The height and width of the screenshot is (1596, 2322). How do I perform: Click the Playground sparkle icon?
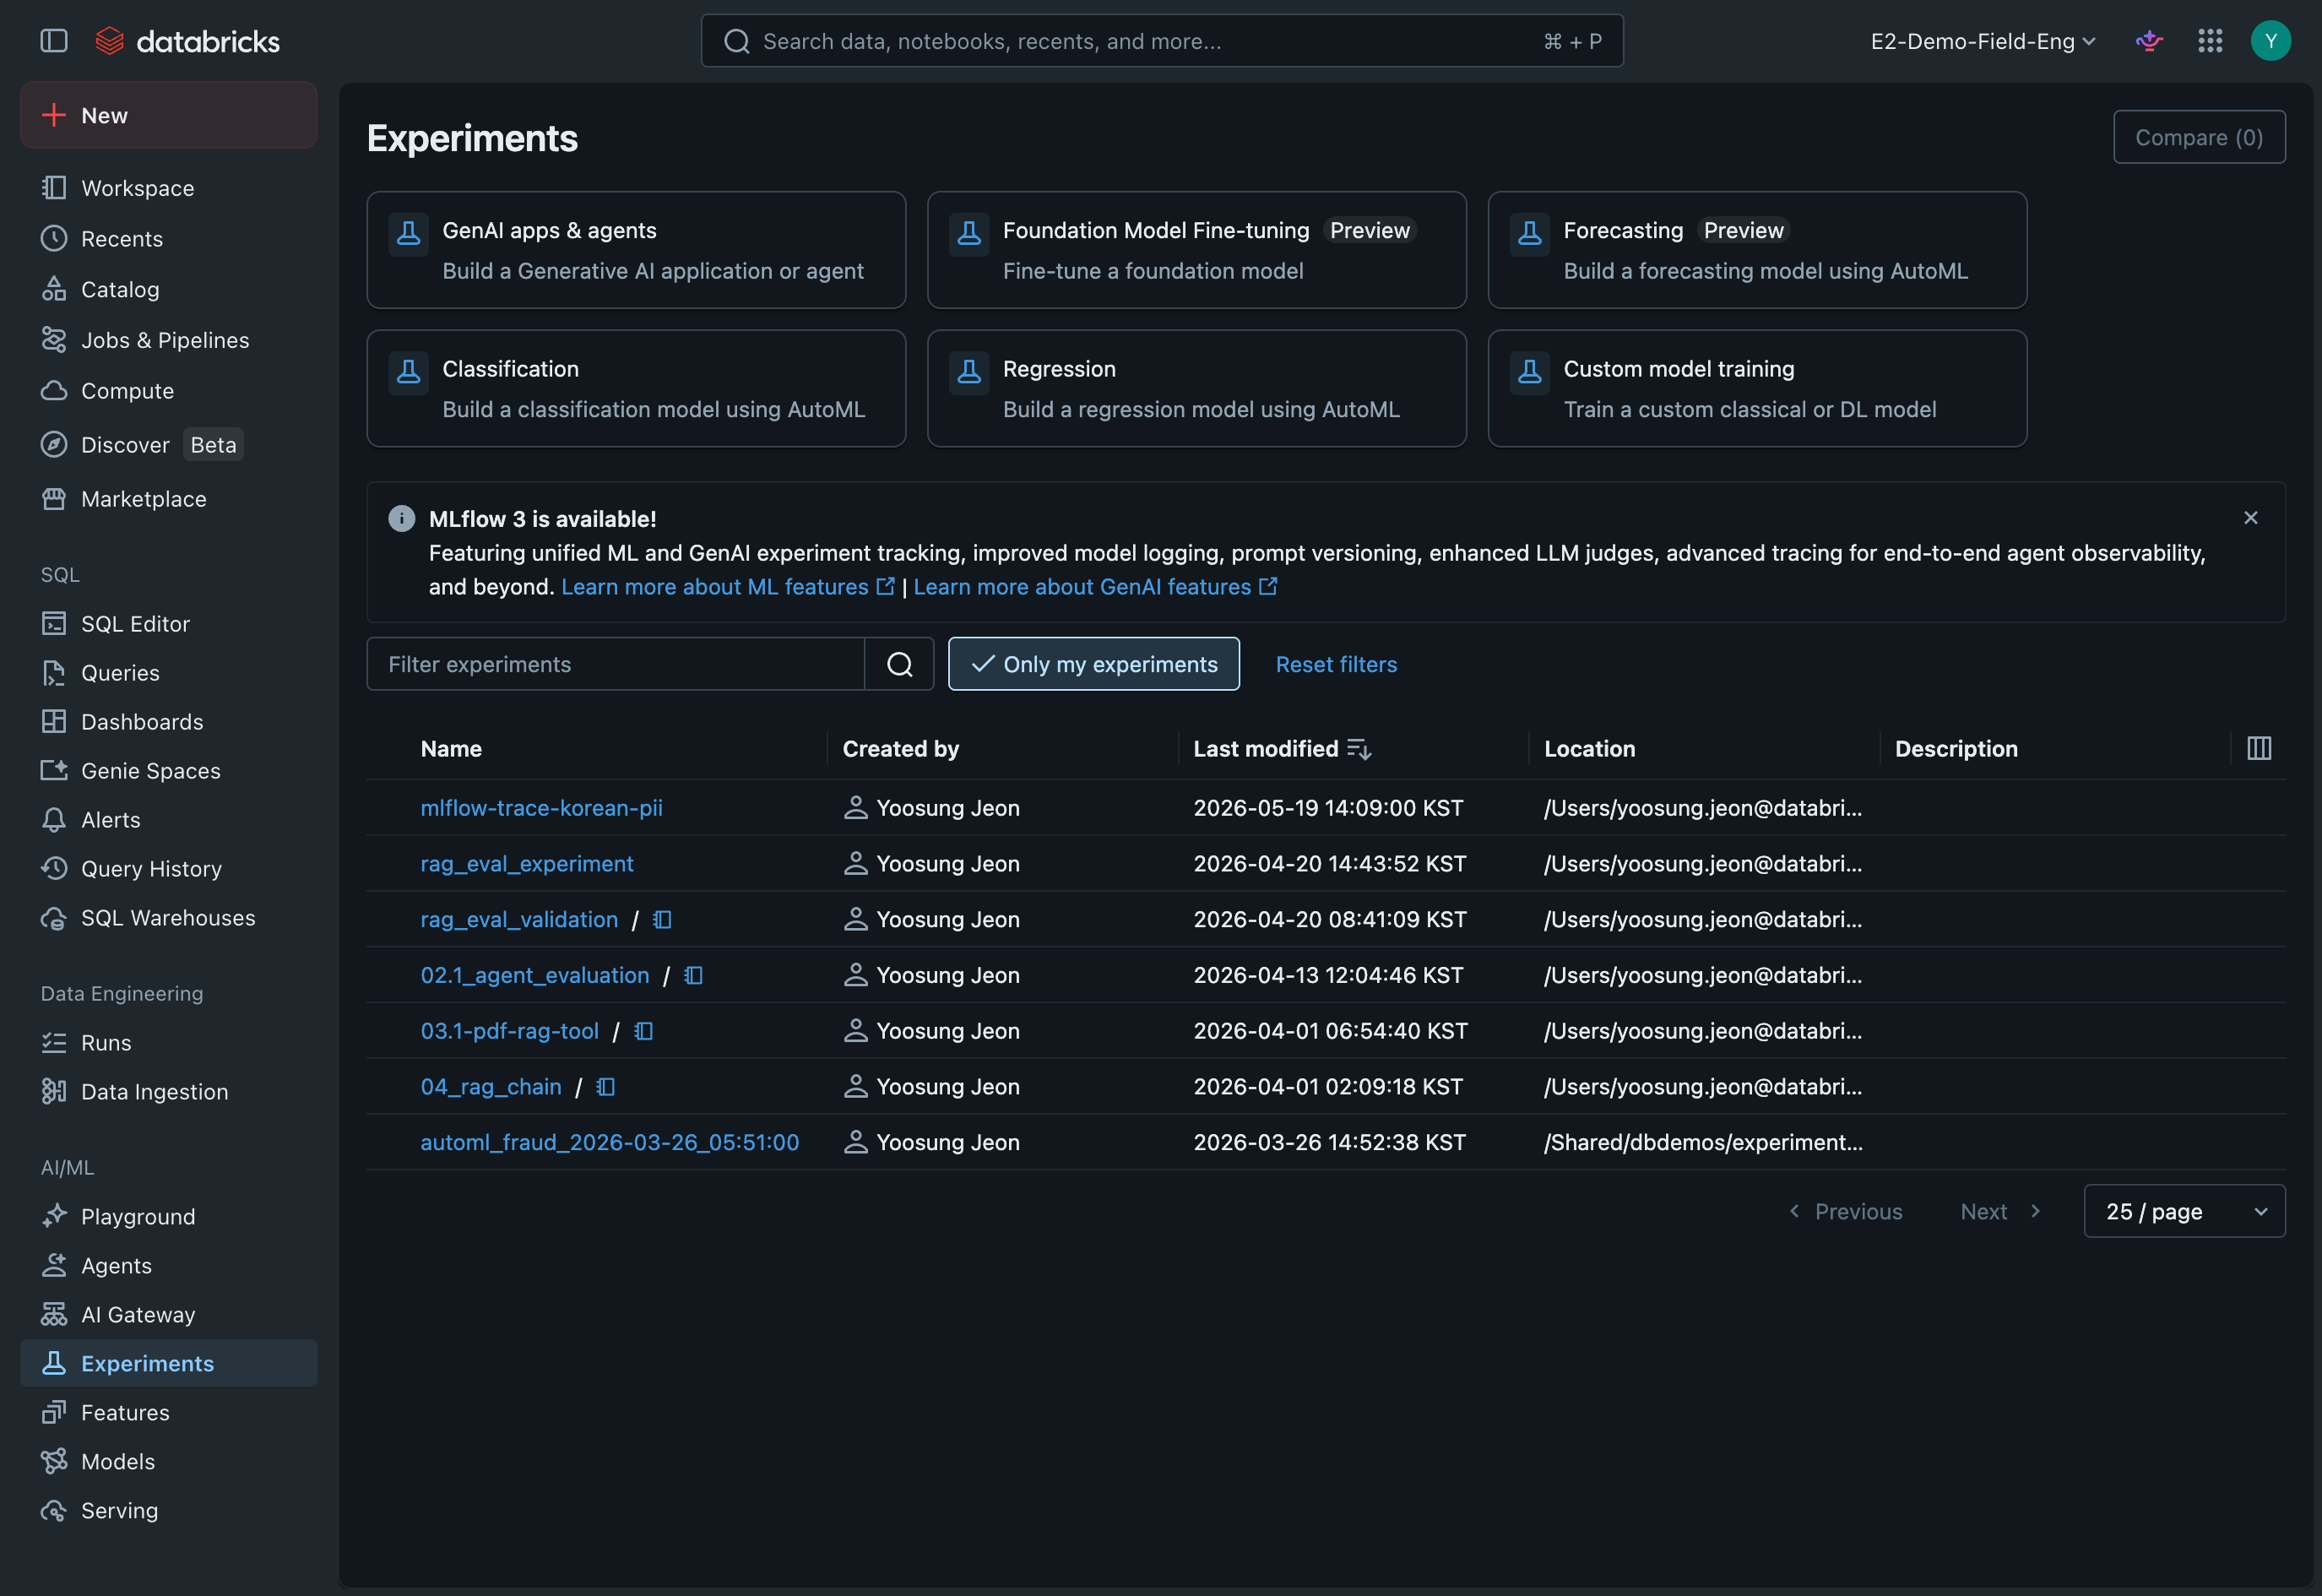point(54,1216)
